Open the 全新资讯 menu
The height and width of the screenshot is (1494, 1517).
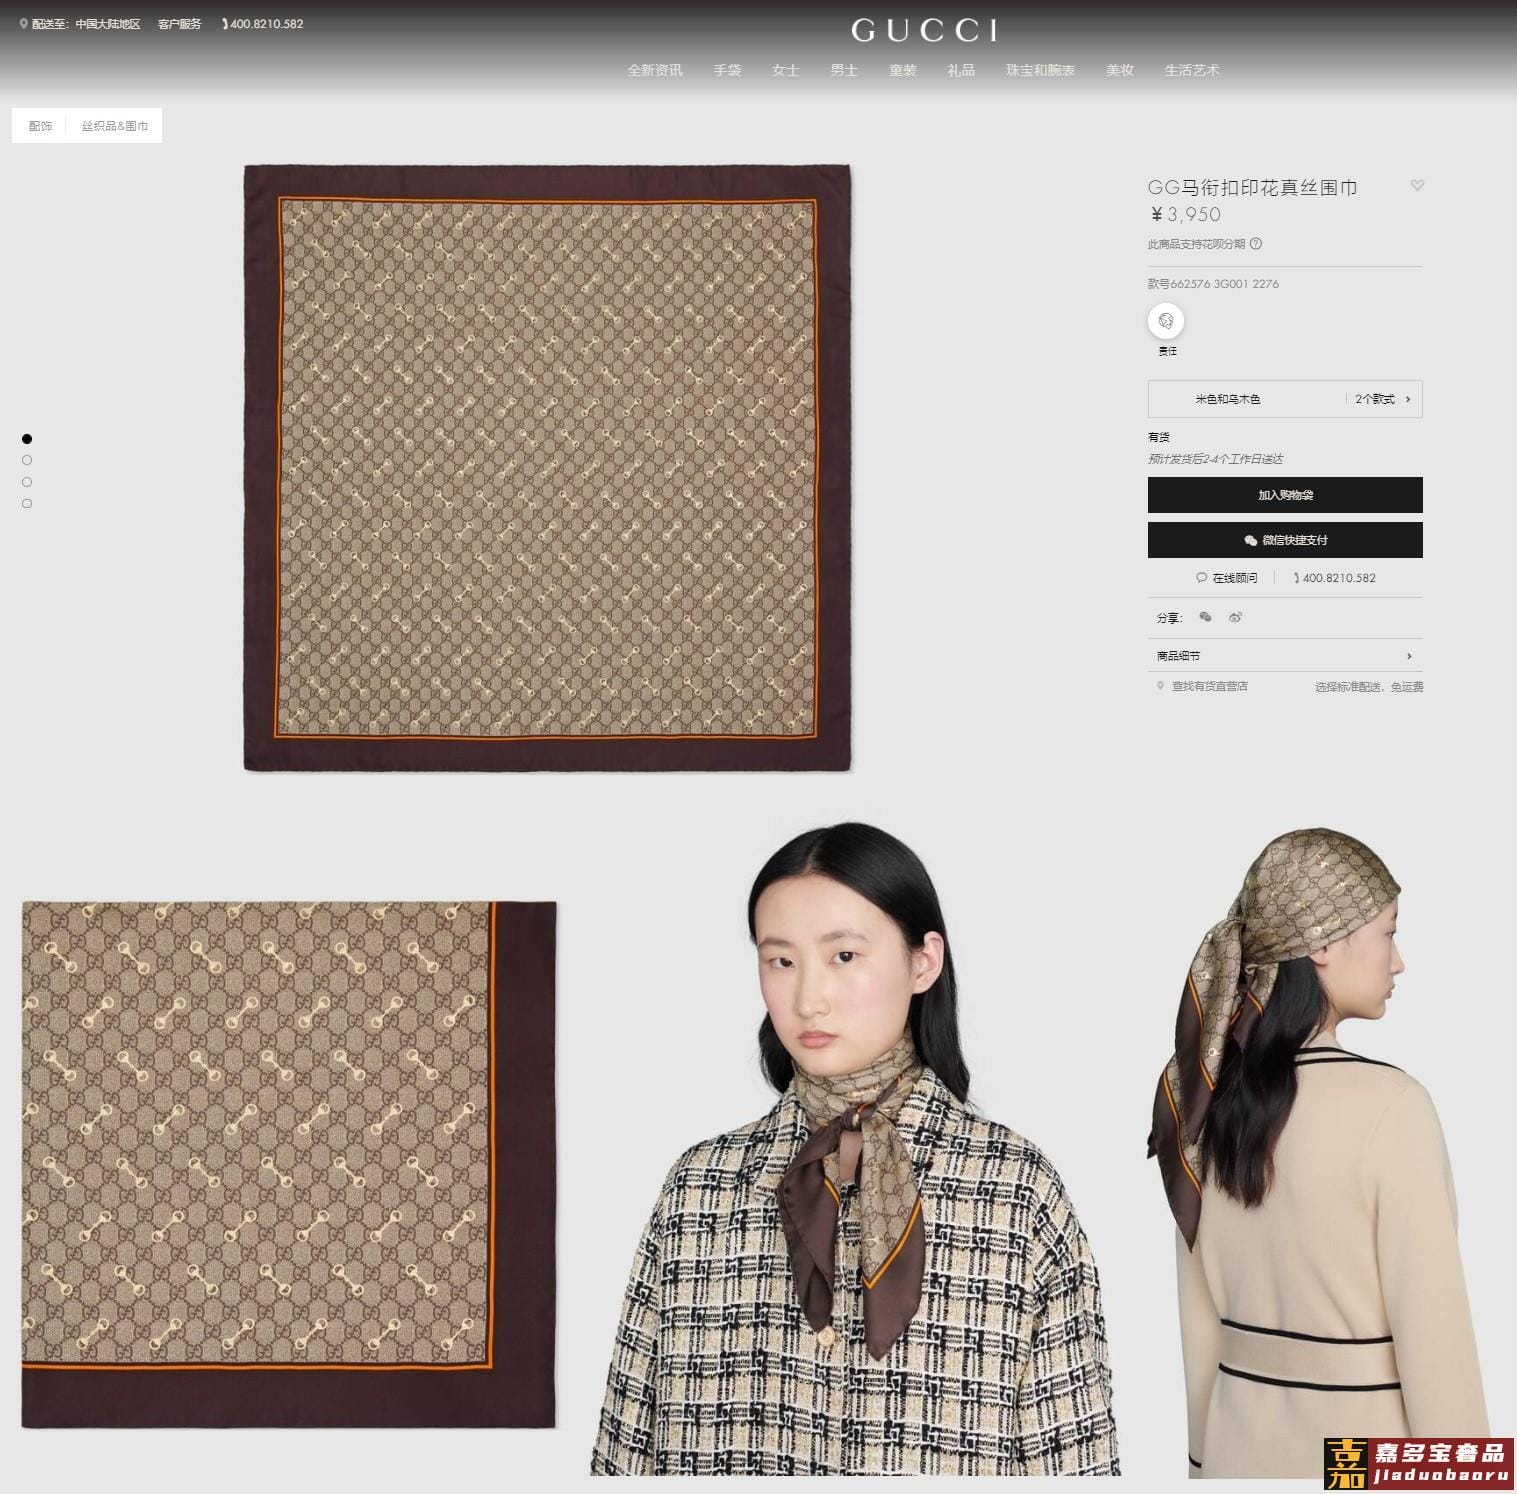tap(655, 70)
